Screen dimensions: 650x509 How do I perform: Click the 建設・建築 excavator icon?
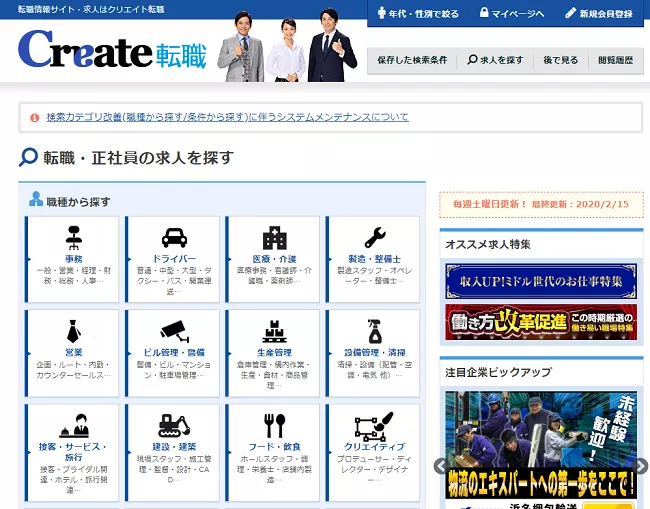(x=174, y=425)
